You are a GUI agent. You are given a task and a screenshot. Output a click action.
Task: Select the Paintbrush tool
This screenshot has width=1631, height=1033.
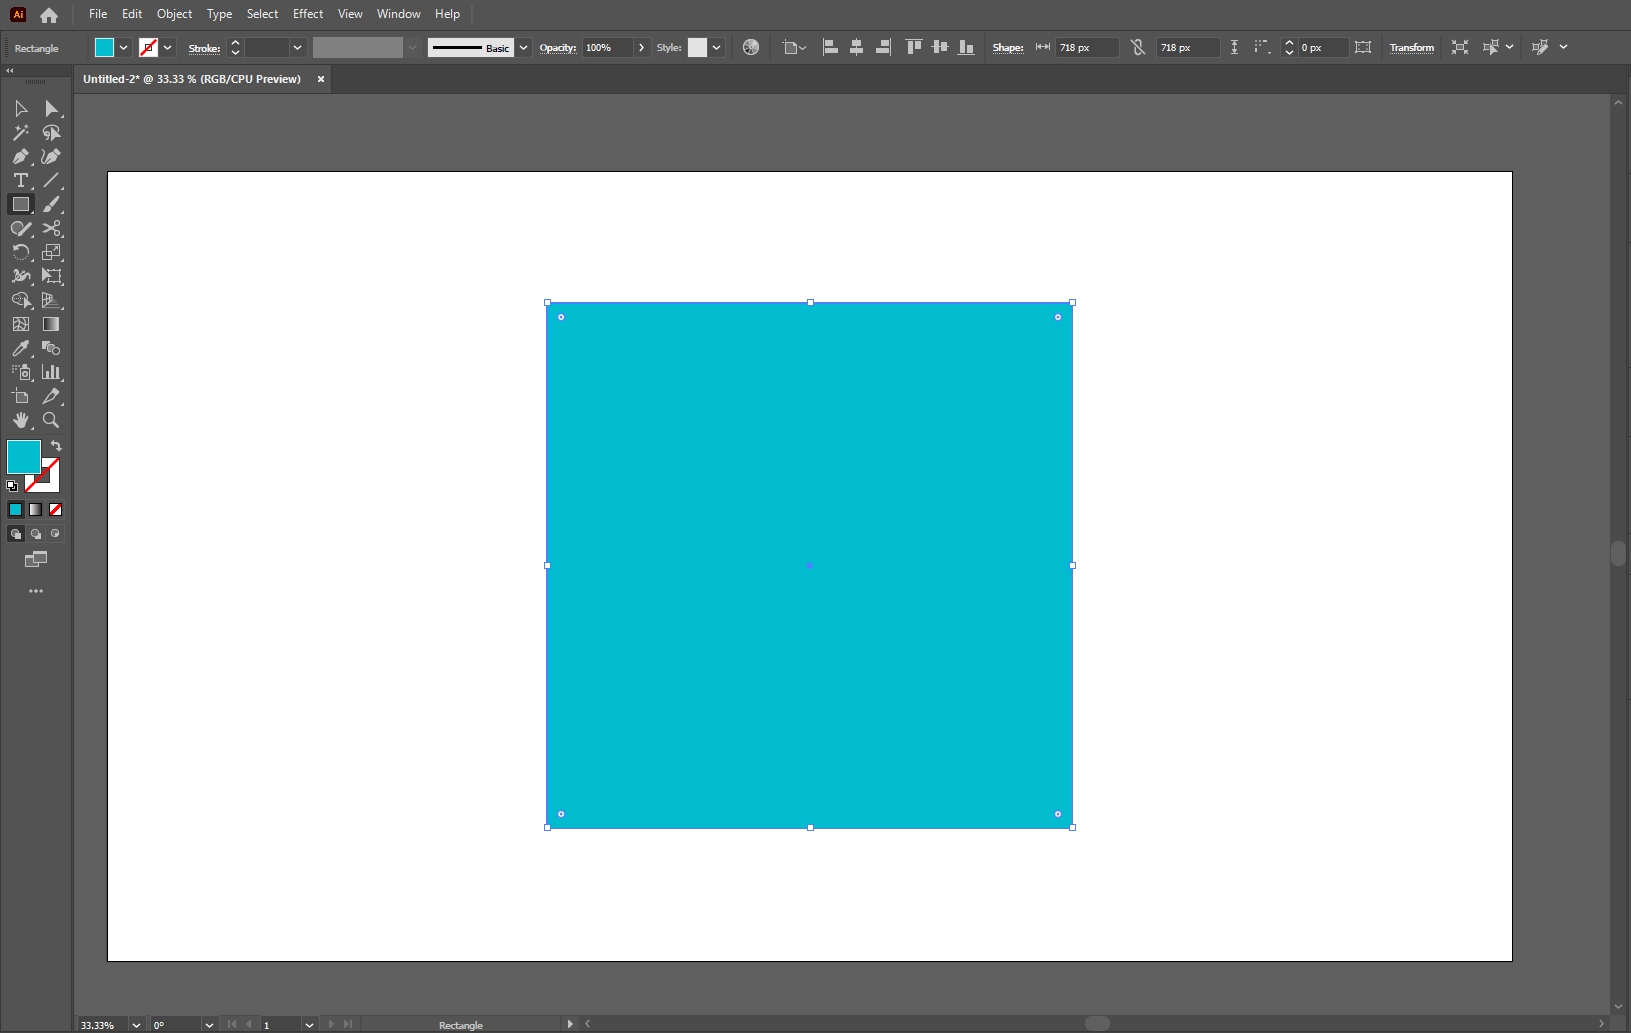pyautogui.click(x=51, y=204)
